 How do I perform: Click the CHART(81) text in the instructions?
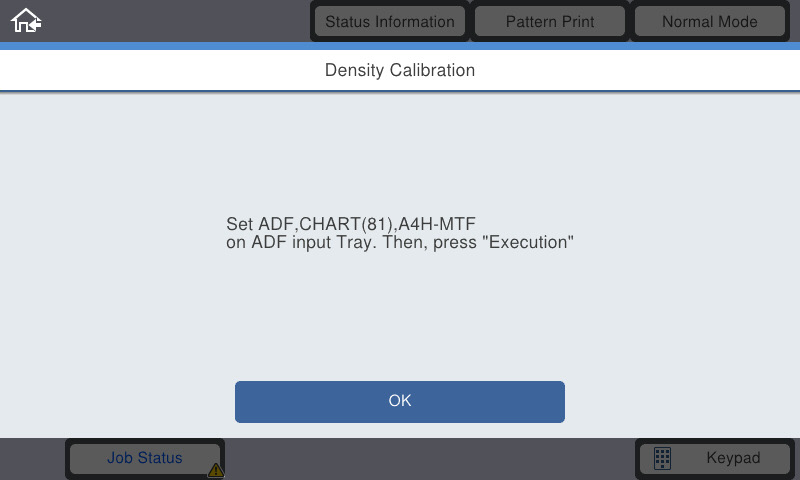coord(346,224)
